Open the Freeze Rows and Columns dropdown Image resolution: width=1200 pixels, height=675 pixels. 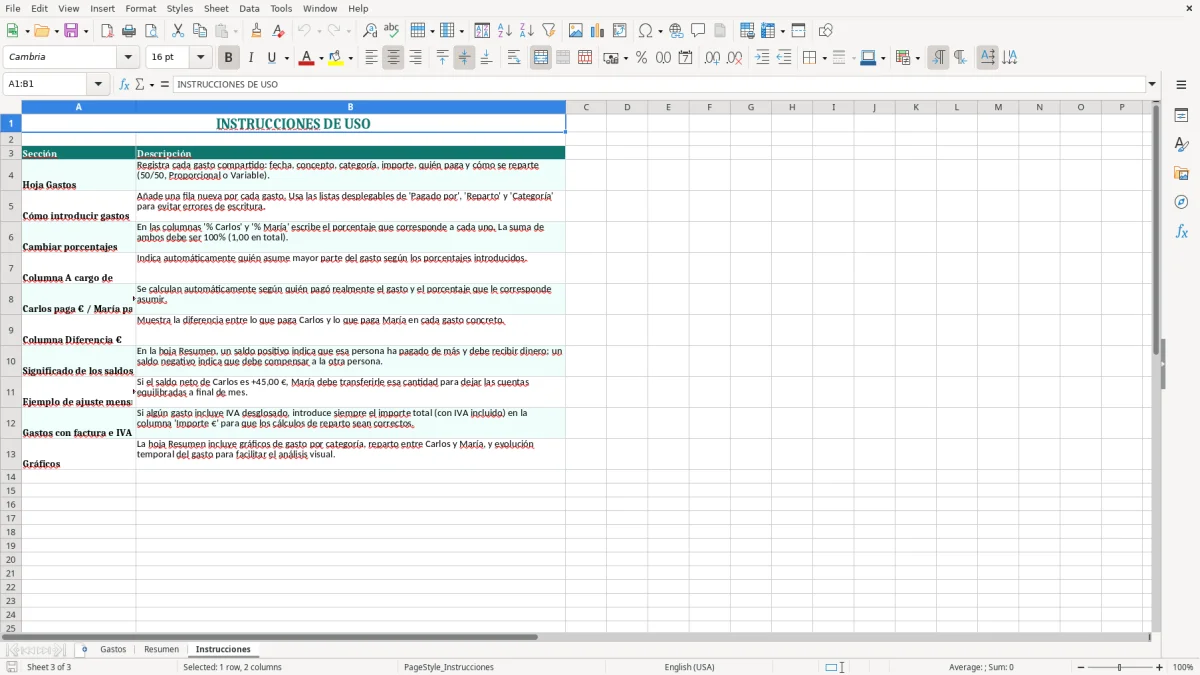click(783, 31)
